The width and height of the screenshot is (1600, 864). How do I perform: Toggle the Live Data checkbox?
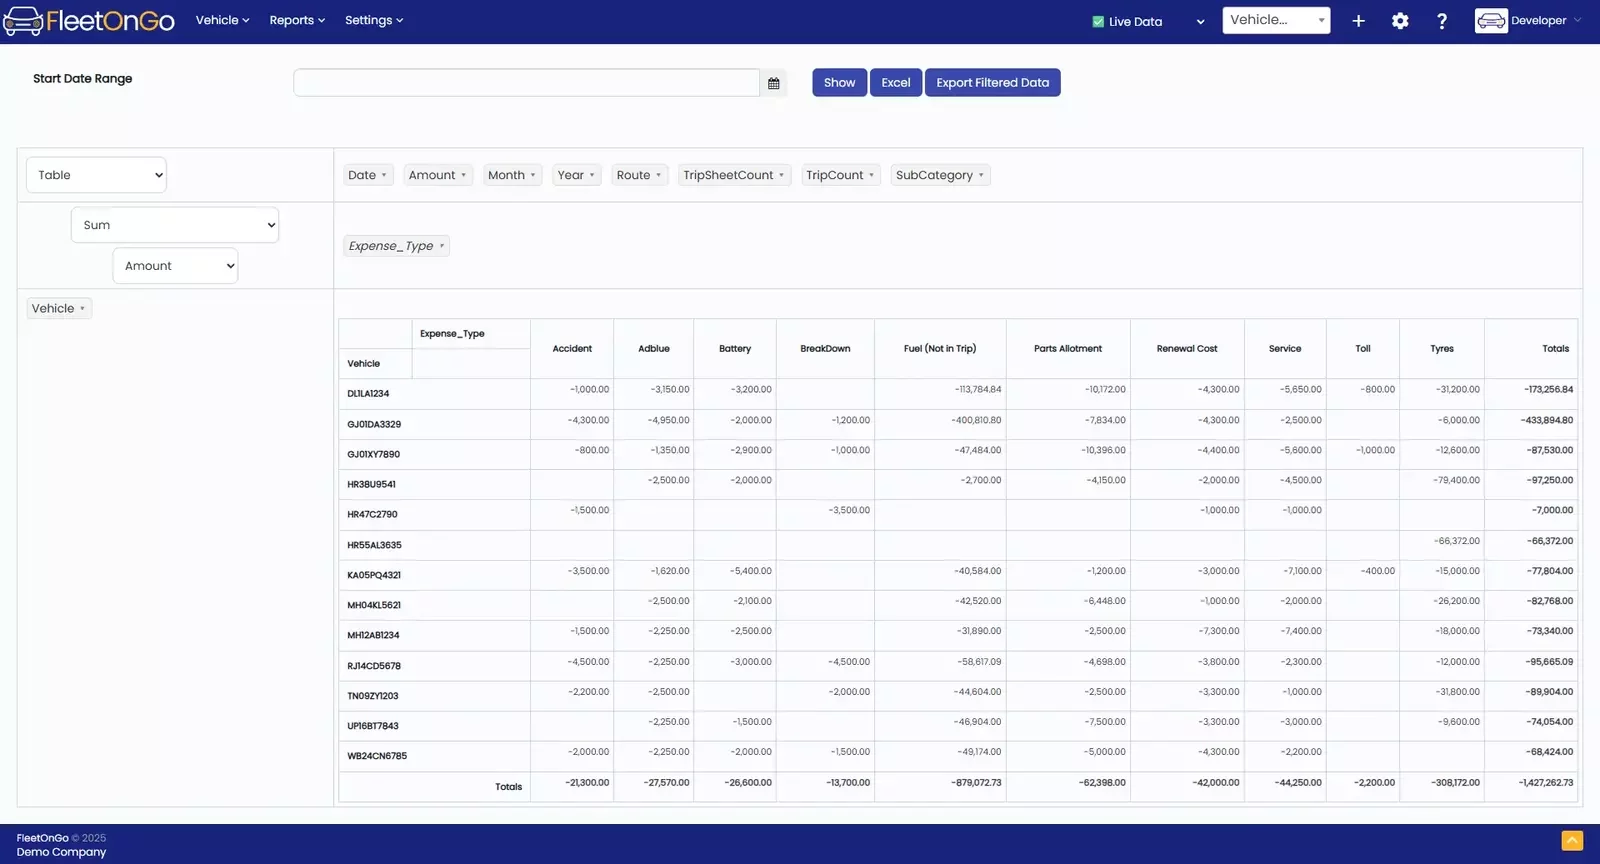[1098, 22]
